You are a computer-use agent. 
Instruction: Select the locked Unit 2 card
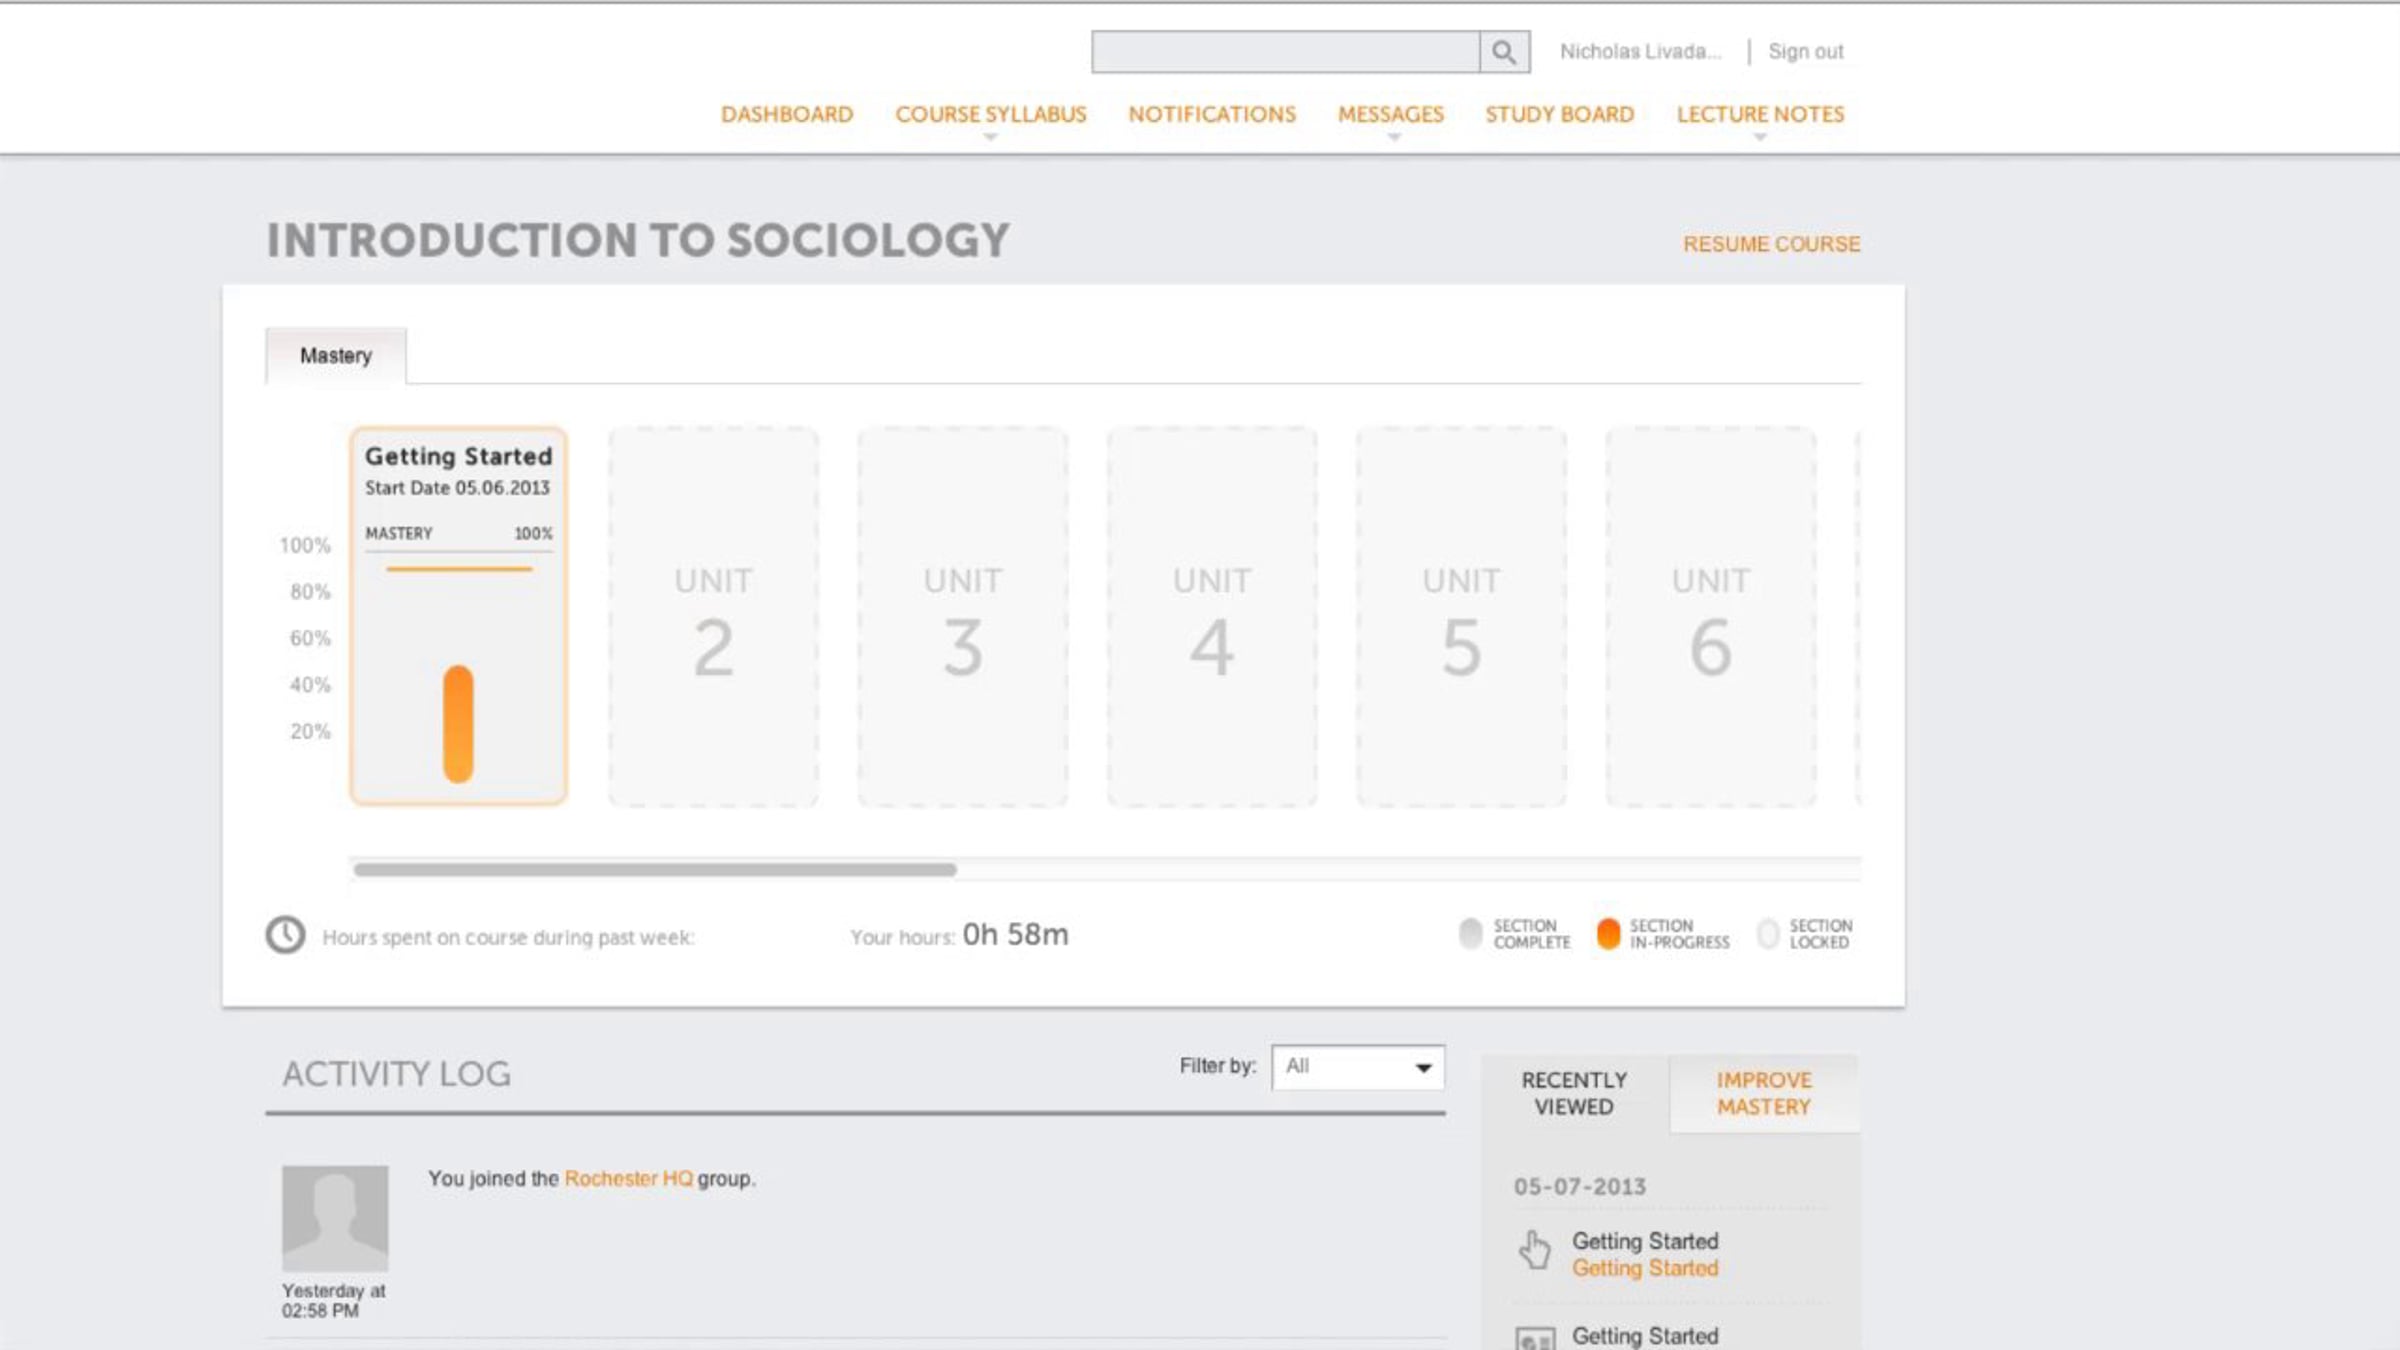[713, 616]
